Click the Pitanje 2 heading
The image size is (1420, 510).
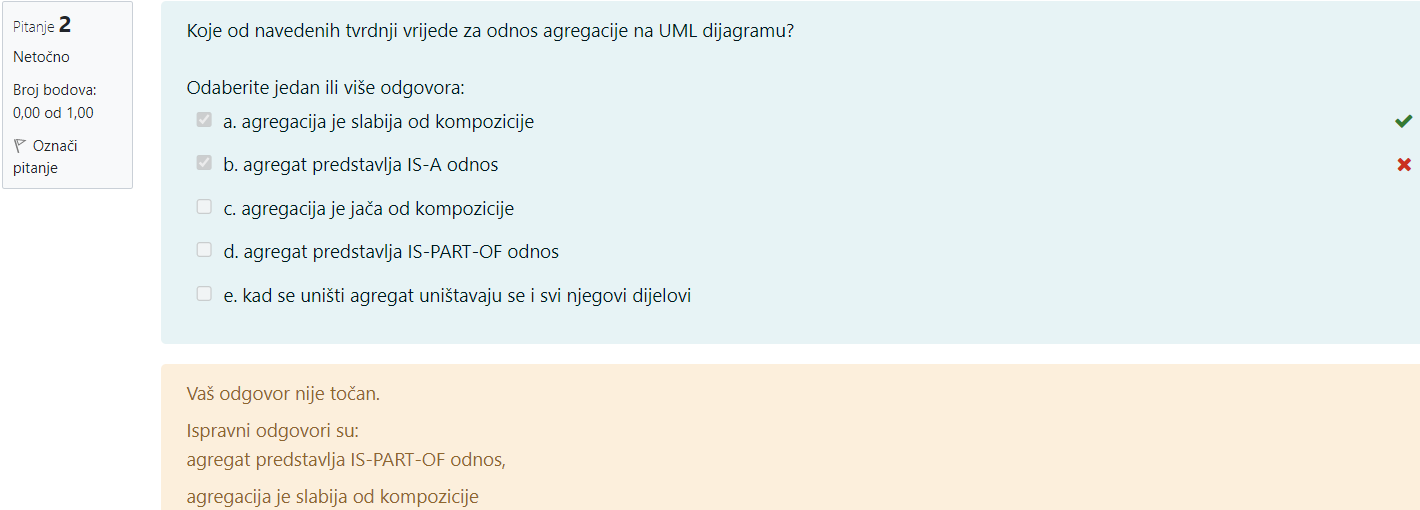pyautogui.click(x=42, y=26)
